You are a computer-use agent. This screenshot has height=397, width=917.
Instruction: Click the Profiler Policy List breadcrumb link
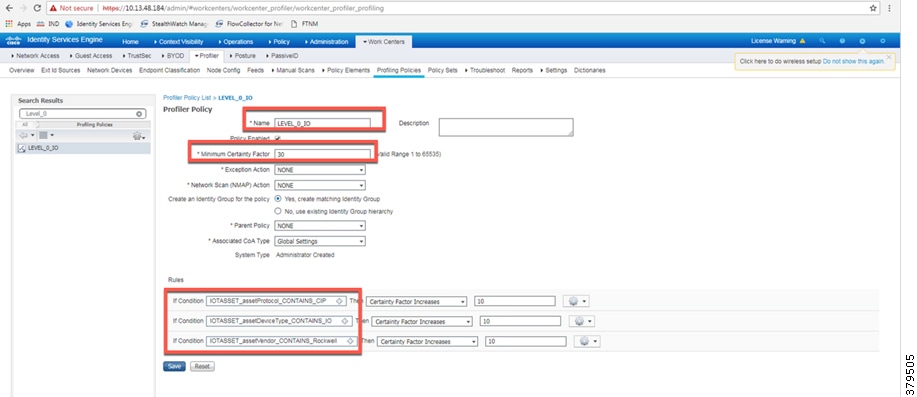coord(187,98)
